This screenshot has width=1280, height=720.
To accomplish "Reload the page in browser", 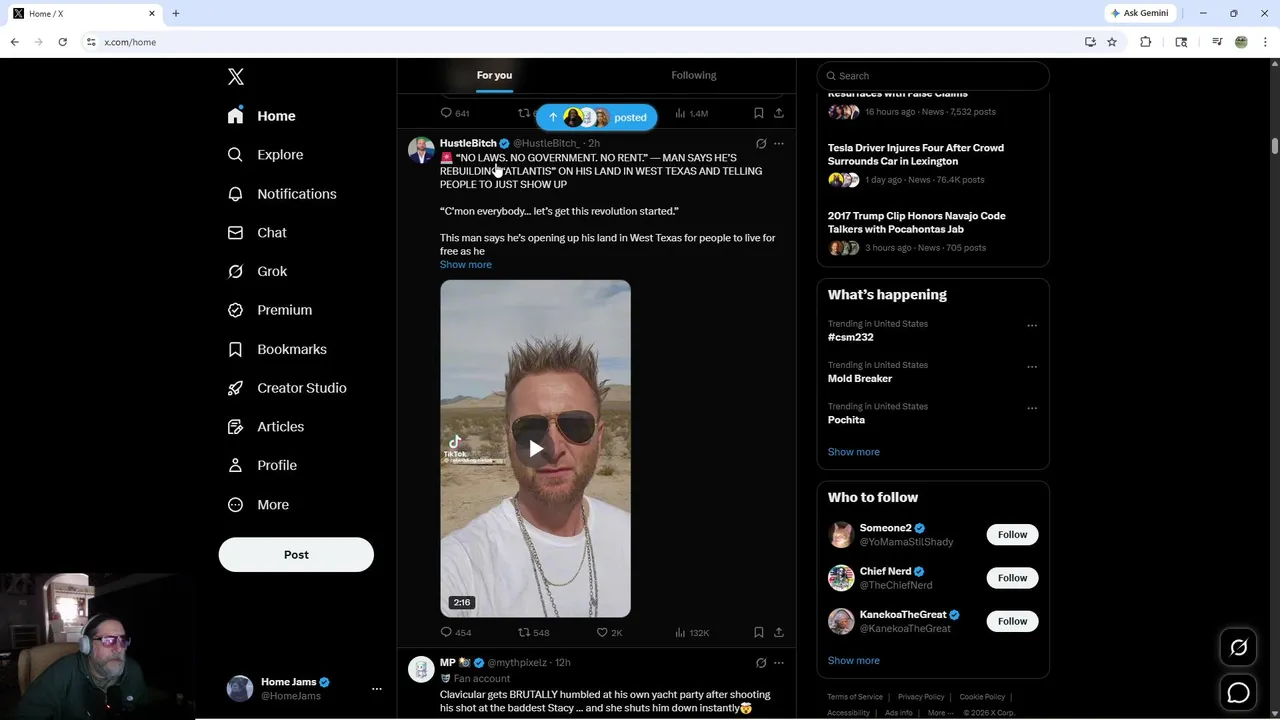I will click(x=62, y=42).
